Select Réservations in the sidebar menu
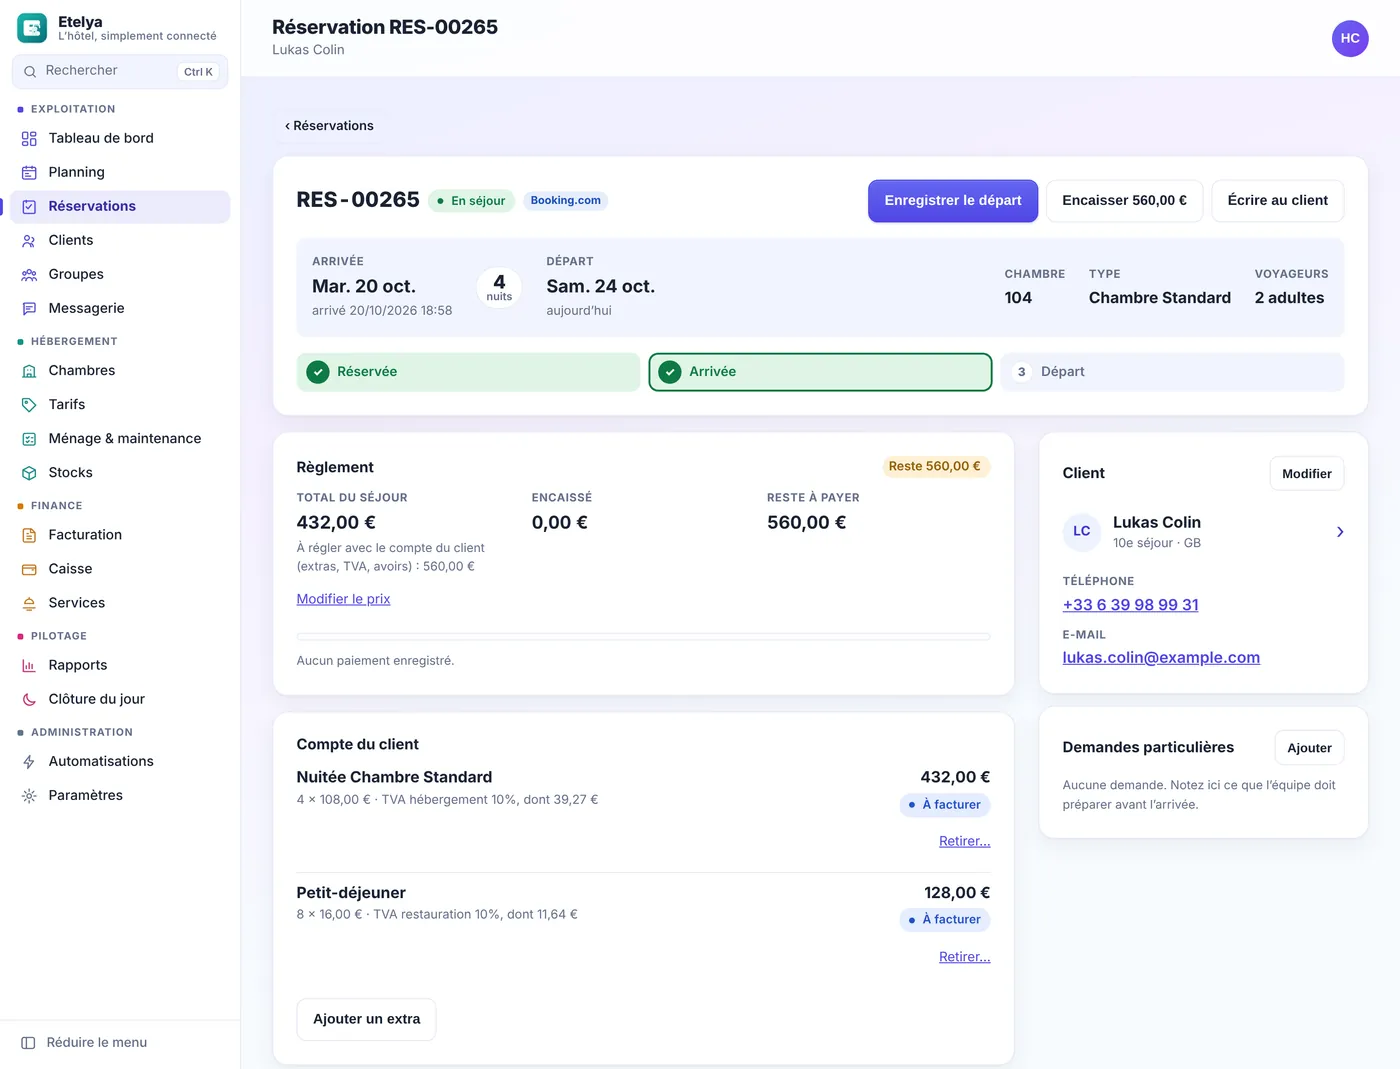The image size is (1400, 1069). tap(120, 207)
